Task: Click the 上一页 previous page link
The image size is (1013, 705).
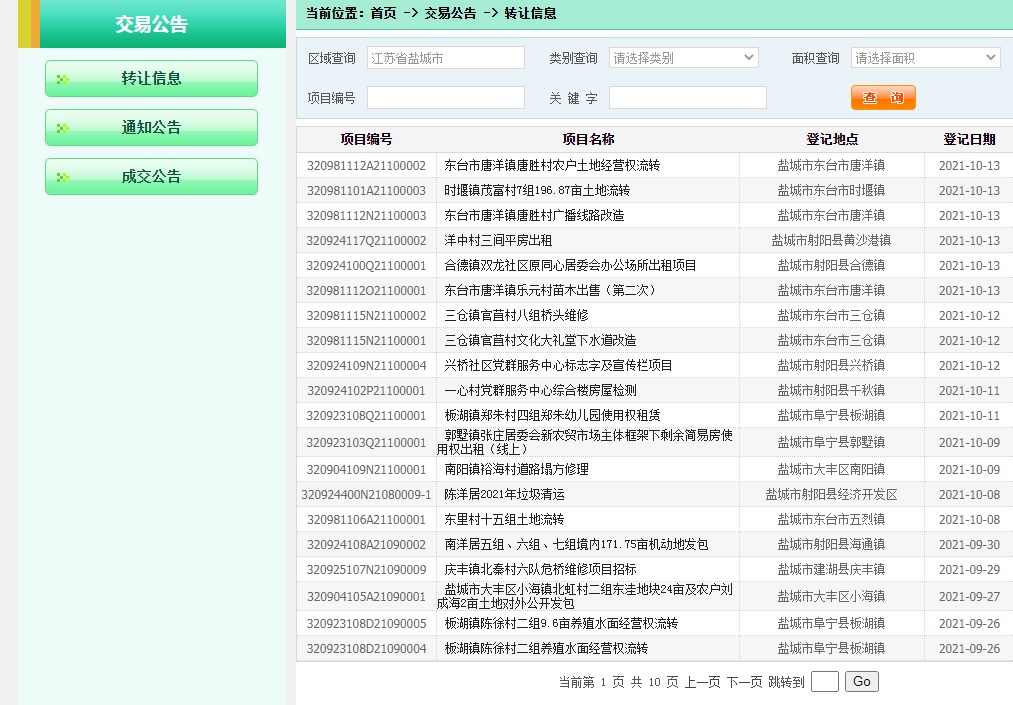Action: [702, 682]
